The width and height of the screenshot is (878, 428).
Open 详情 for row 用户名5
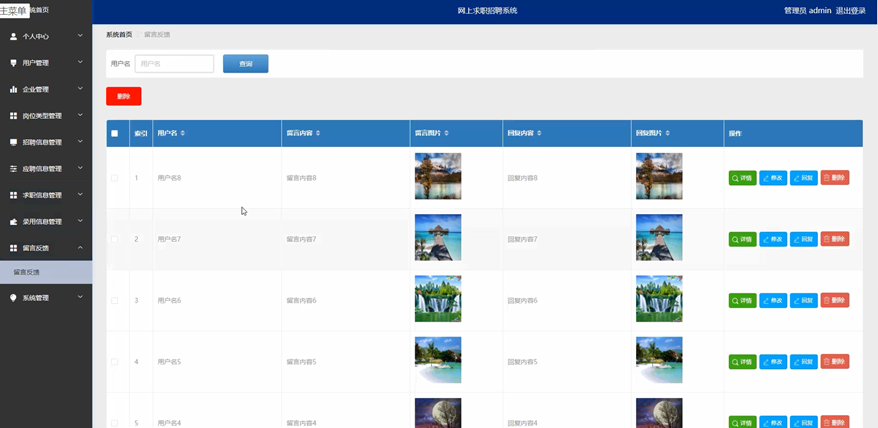point(742,362)
